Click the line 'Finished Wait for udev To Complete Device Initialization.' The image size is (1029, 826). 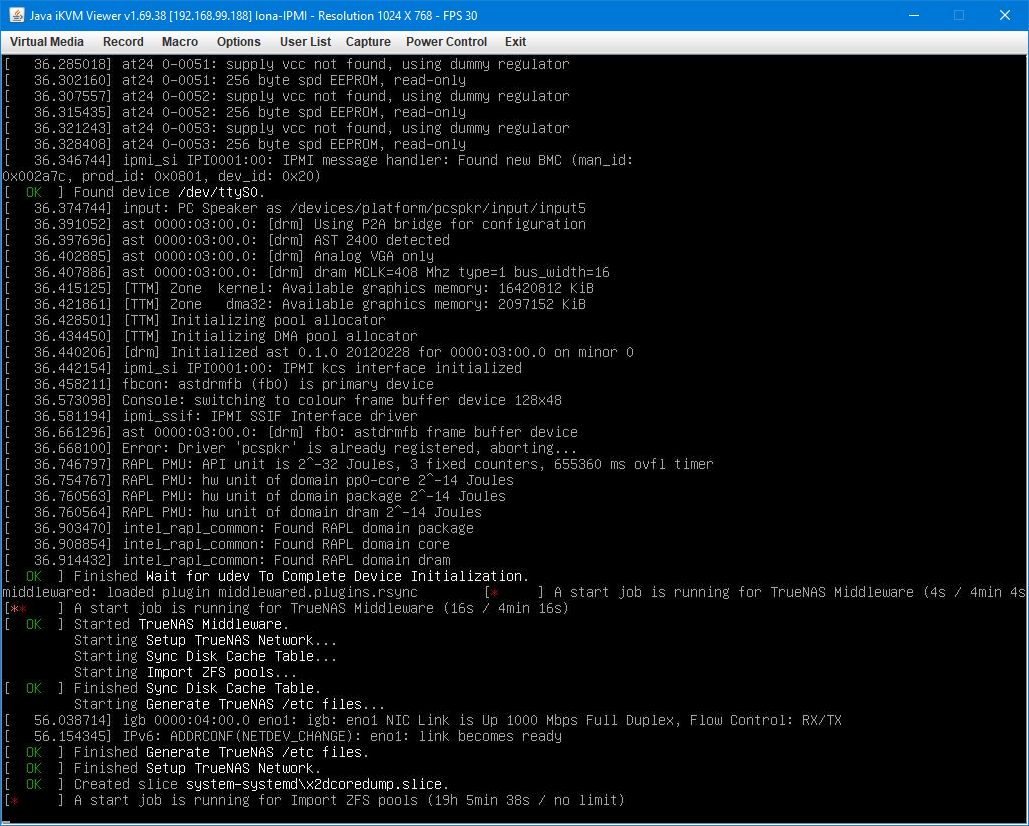tap(301, 577)
